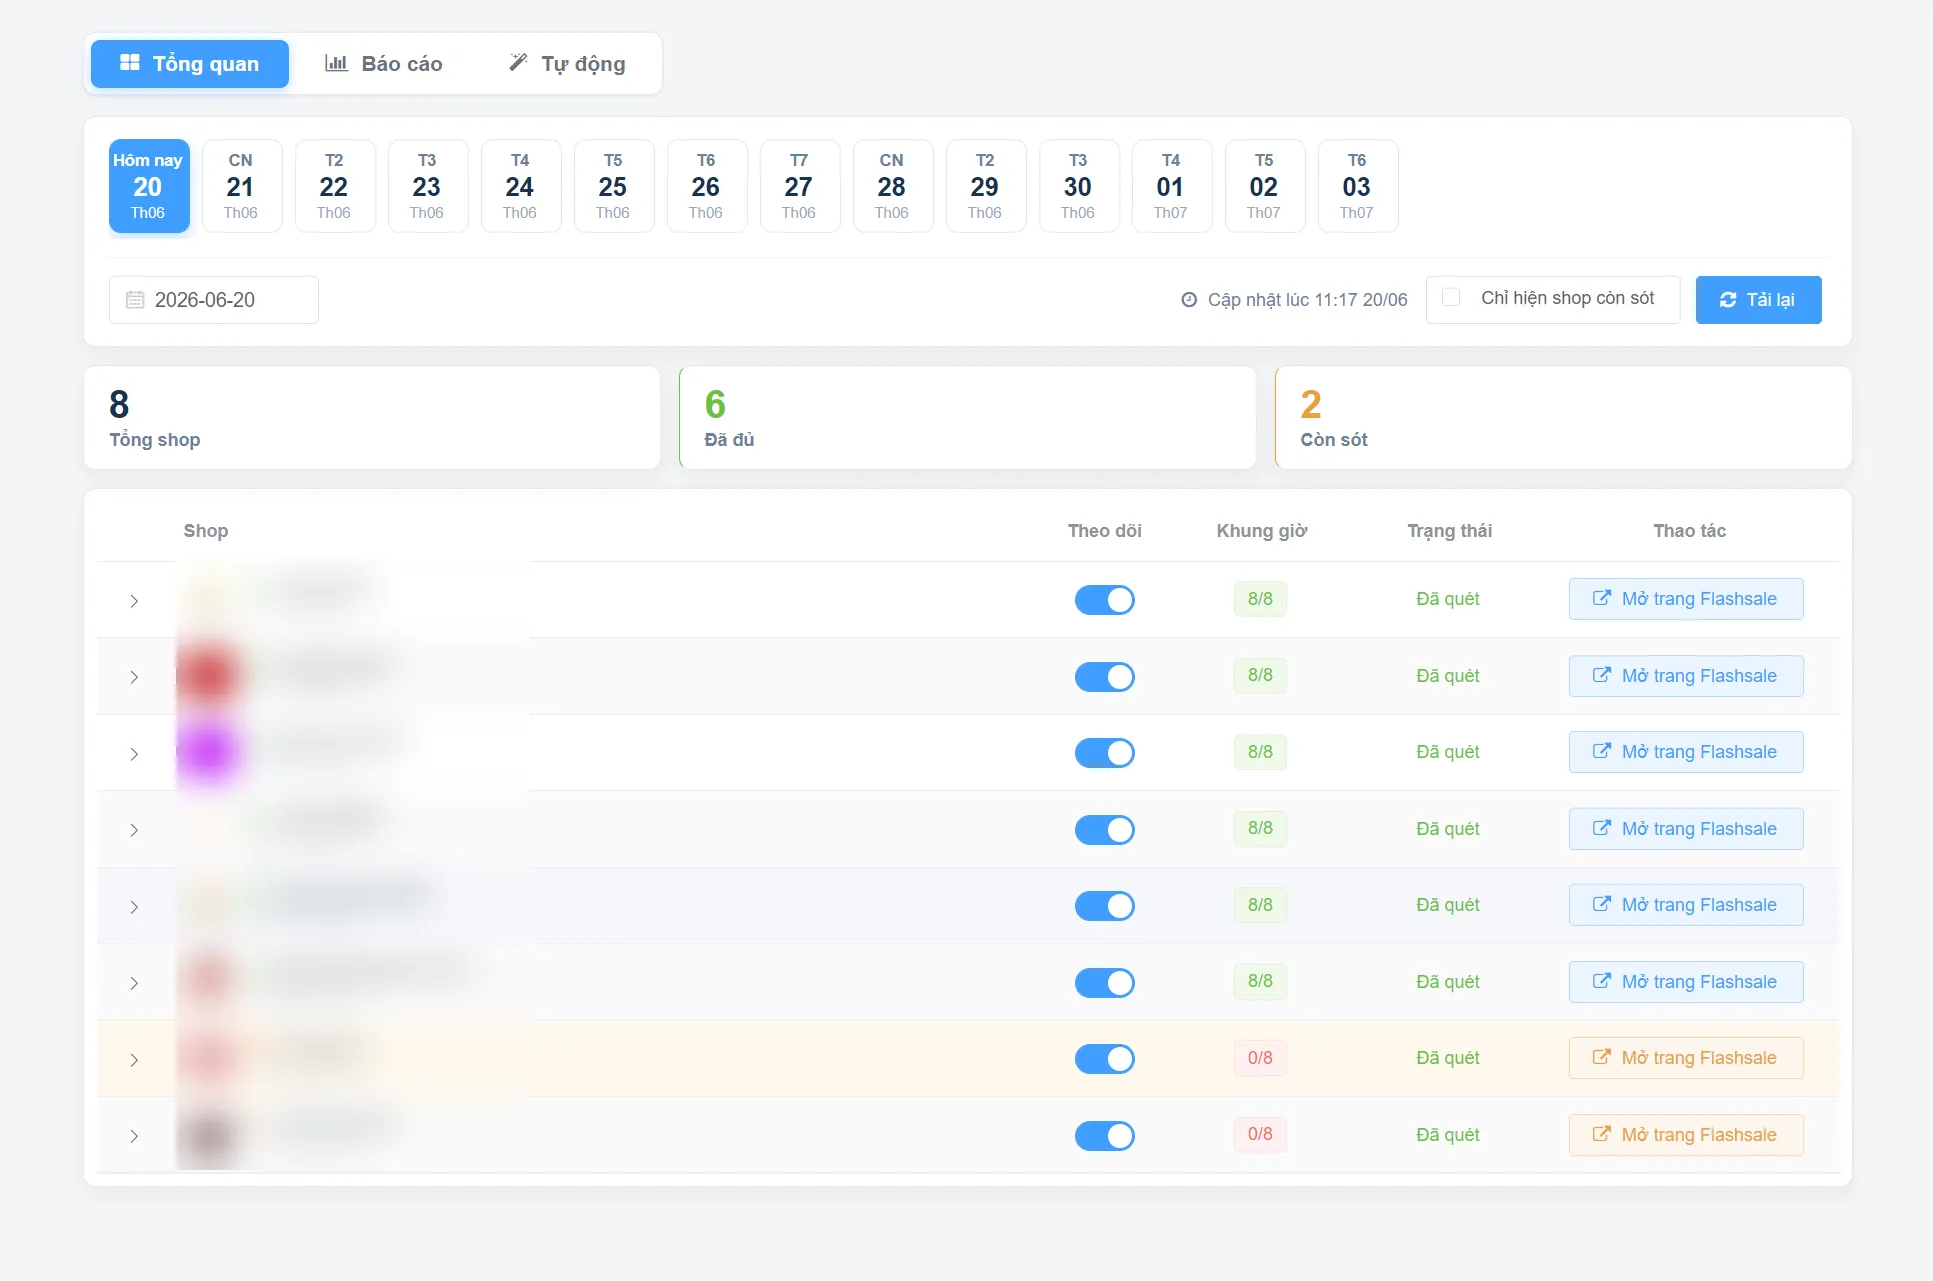Toggle Theo dõi switch in fourth row
The image size is (1933, 1281).
coord(1104,830)
